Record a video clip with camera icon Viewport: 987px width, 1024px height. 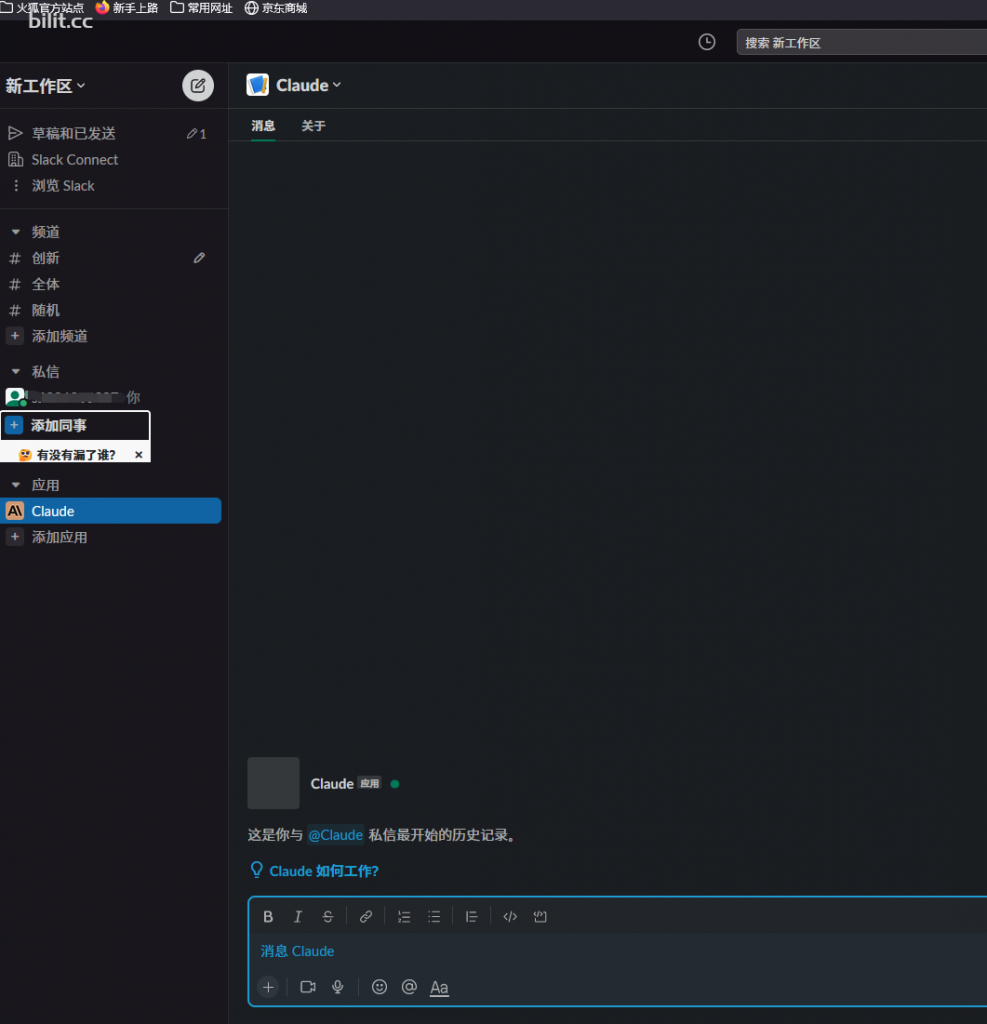[x=308, y=987]
